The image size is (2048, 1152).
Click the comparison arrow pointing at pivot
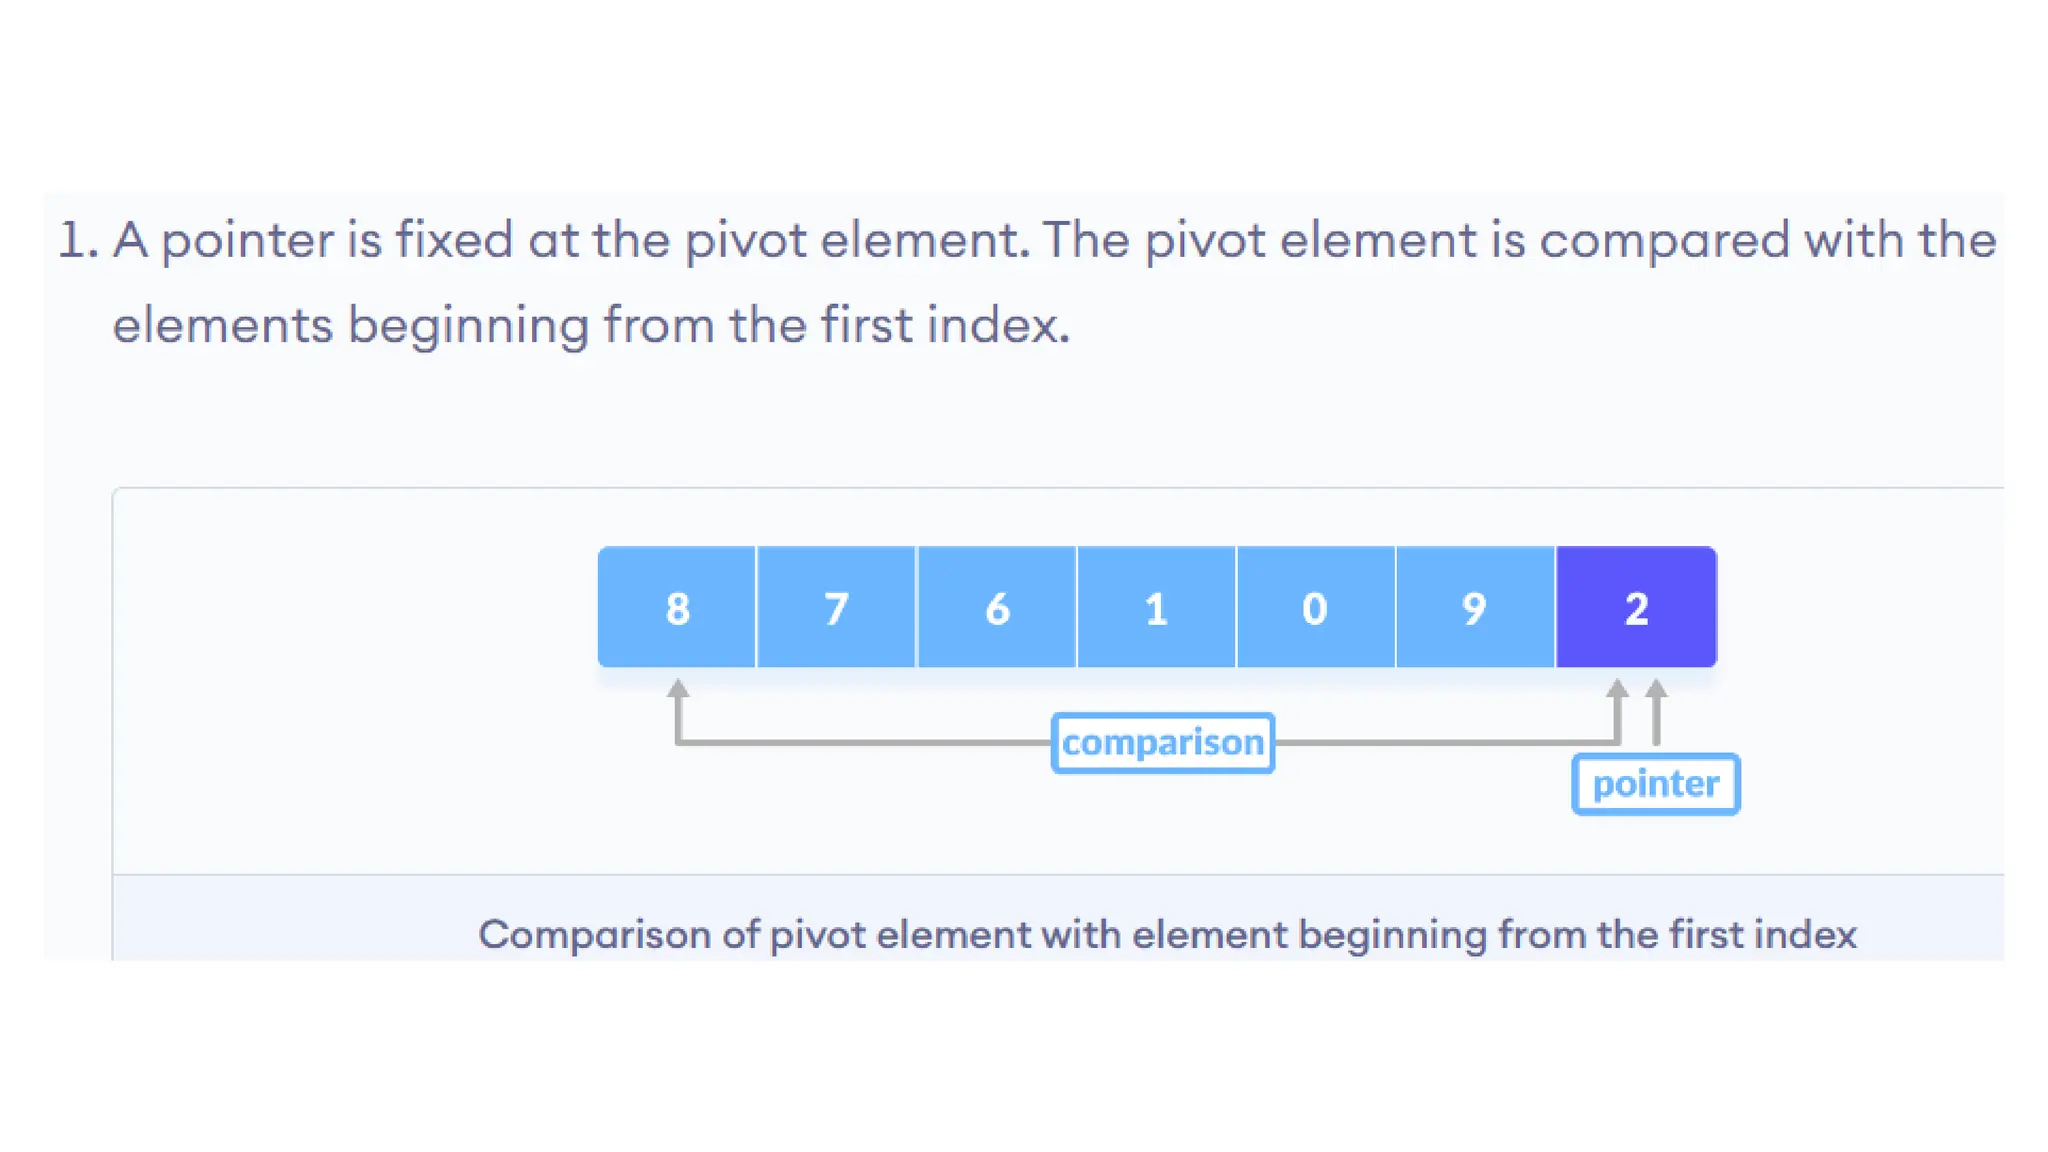1617,710
